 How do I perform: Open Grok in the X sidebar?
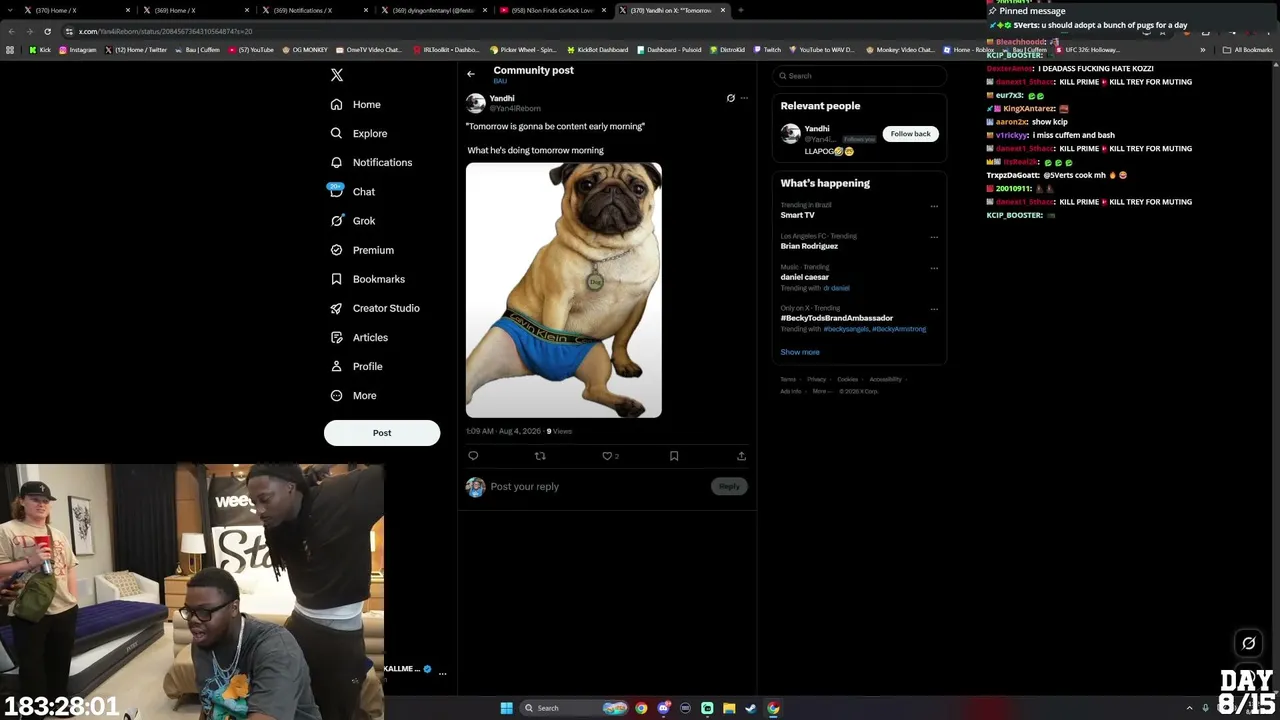(352, 221)
